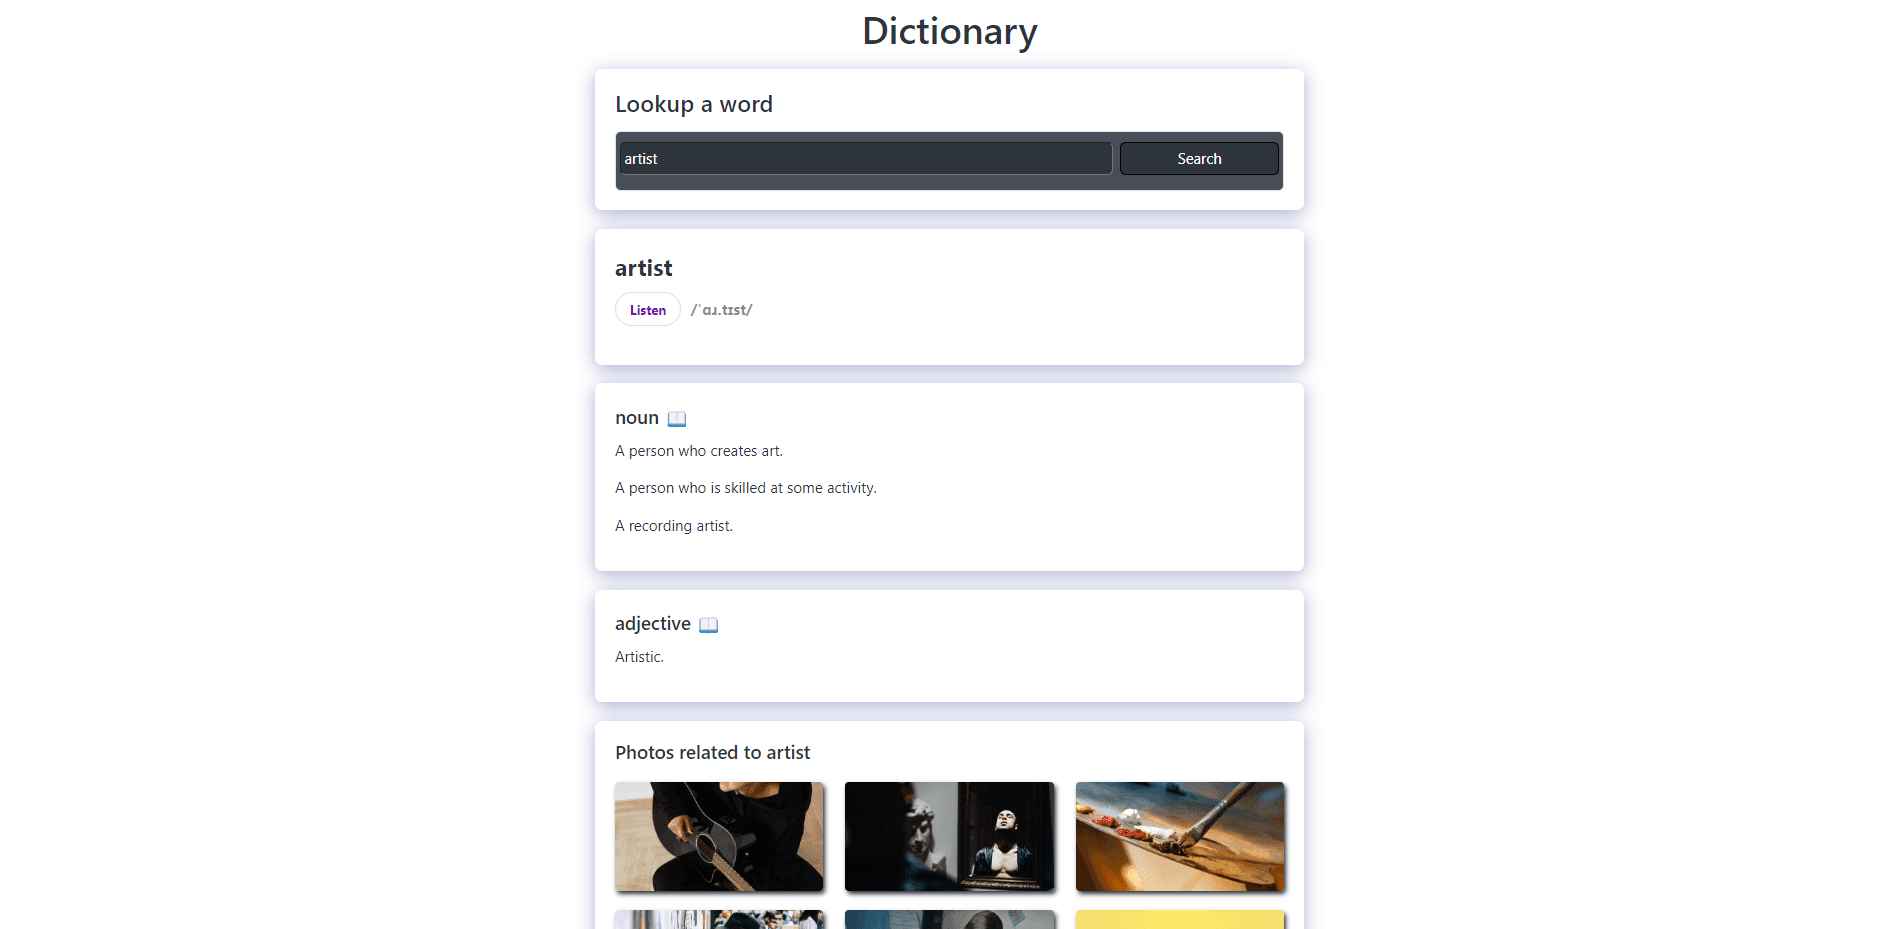Open the partially visible yellow photo

coord(1180,920)
